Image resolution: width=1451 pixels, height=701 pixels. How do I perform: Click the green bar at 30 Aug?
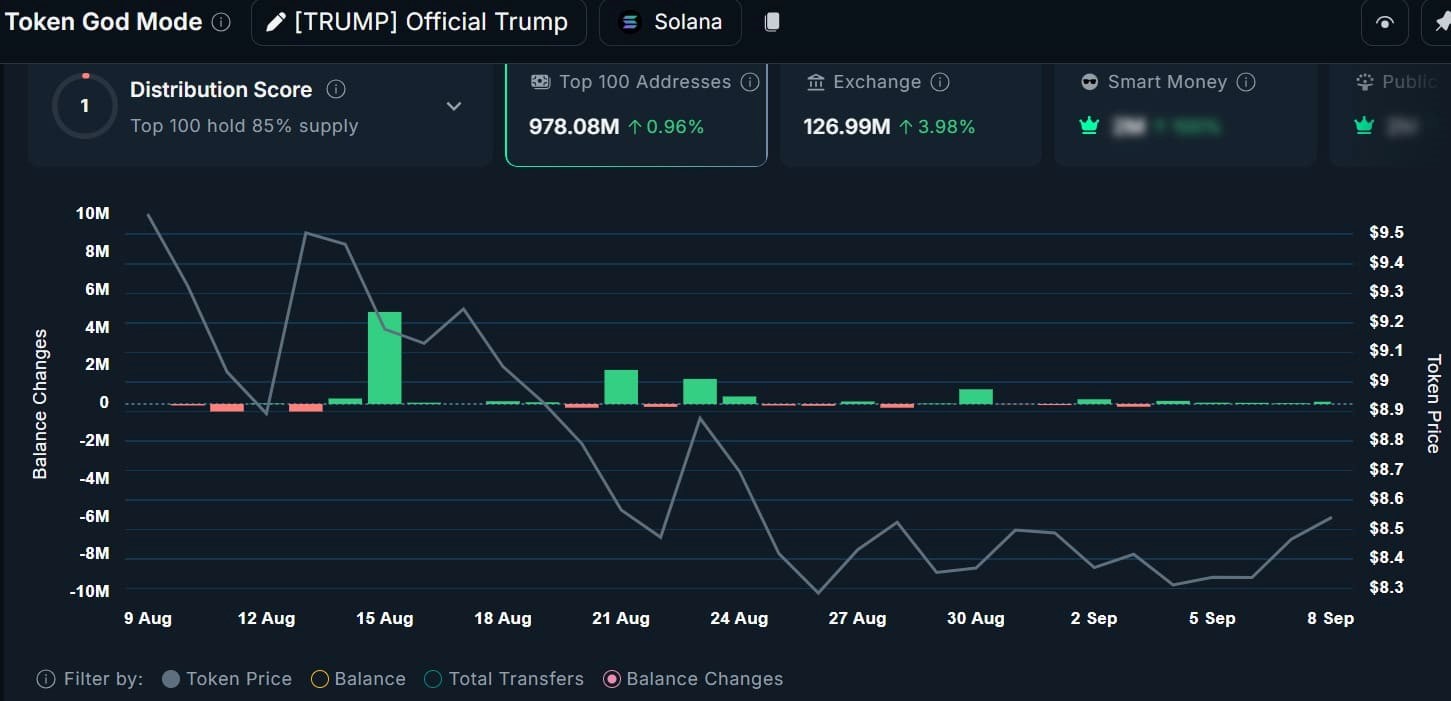[x=976, y=396]
